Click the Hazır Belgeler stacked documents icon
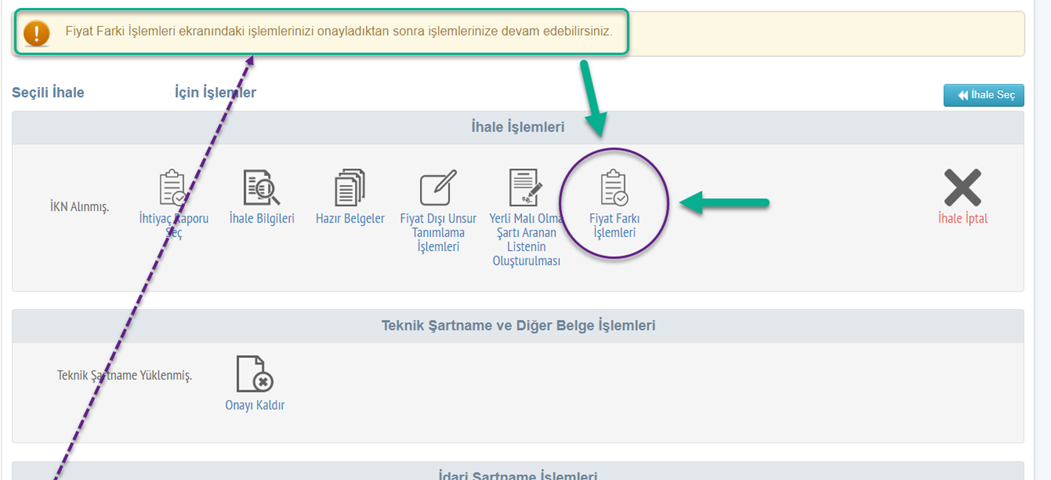1051x480 pixels. tap(350, 188)
